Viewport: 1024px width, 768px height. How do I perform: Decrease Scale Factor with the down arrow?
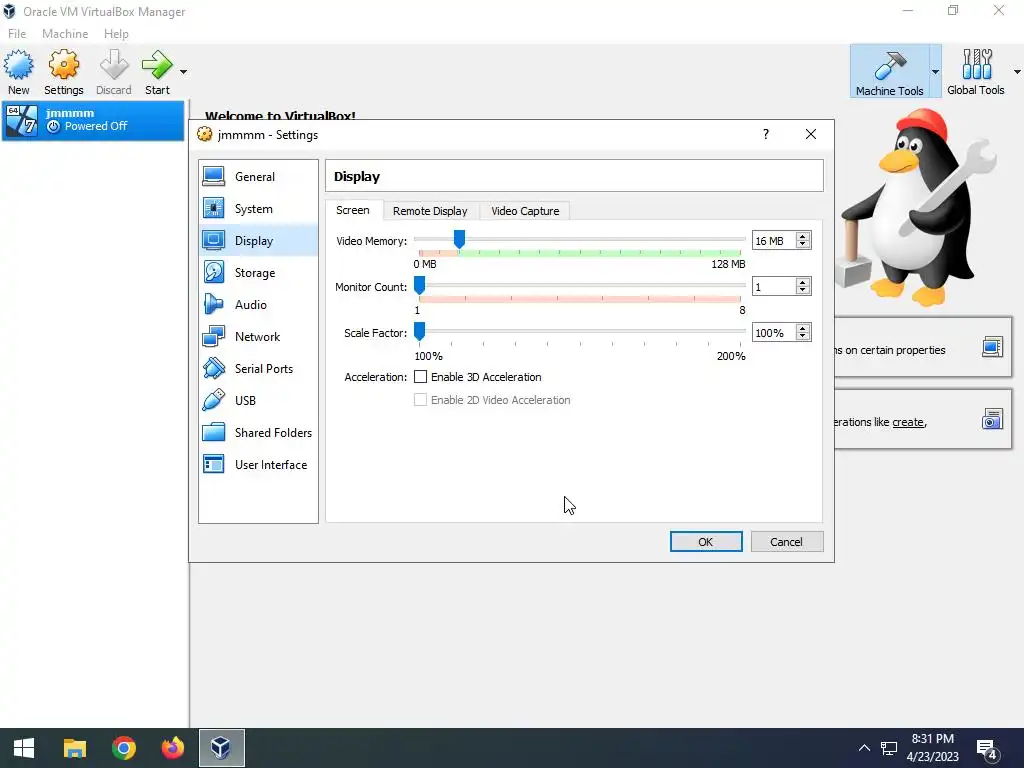point(803,337)
